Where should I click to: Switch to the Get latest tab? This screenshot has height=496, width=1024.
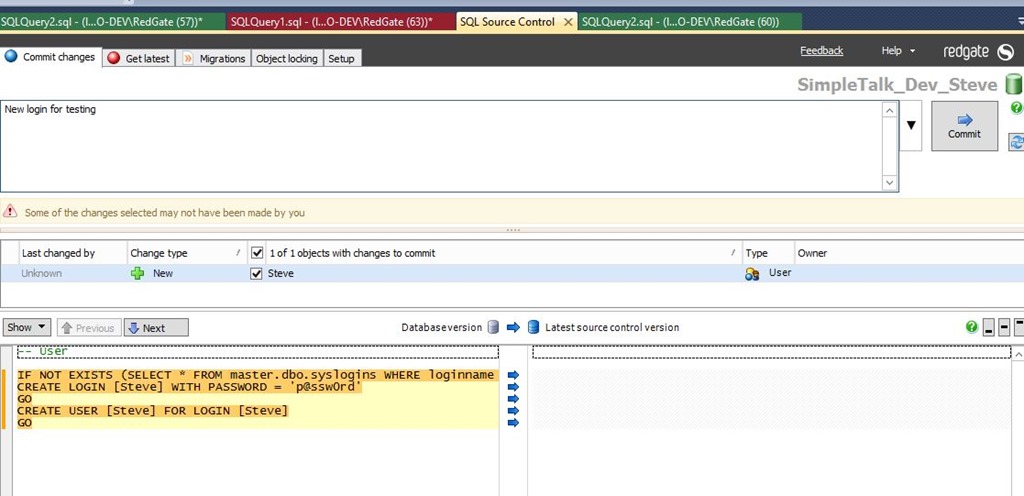[139, 58]
